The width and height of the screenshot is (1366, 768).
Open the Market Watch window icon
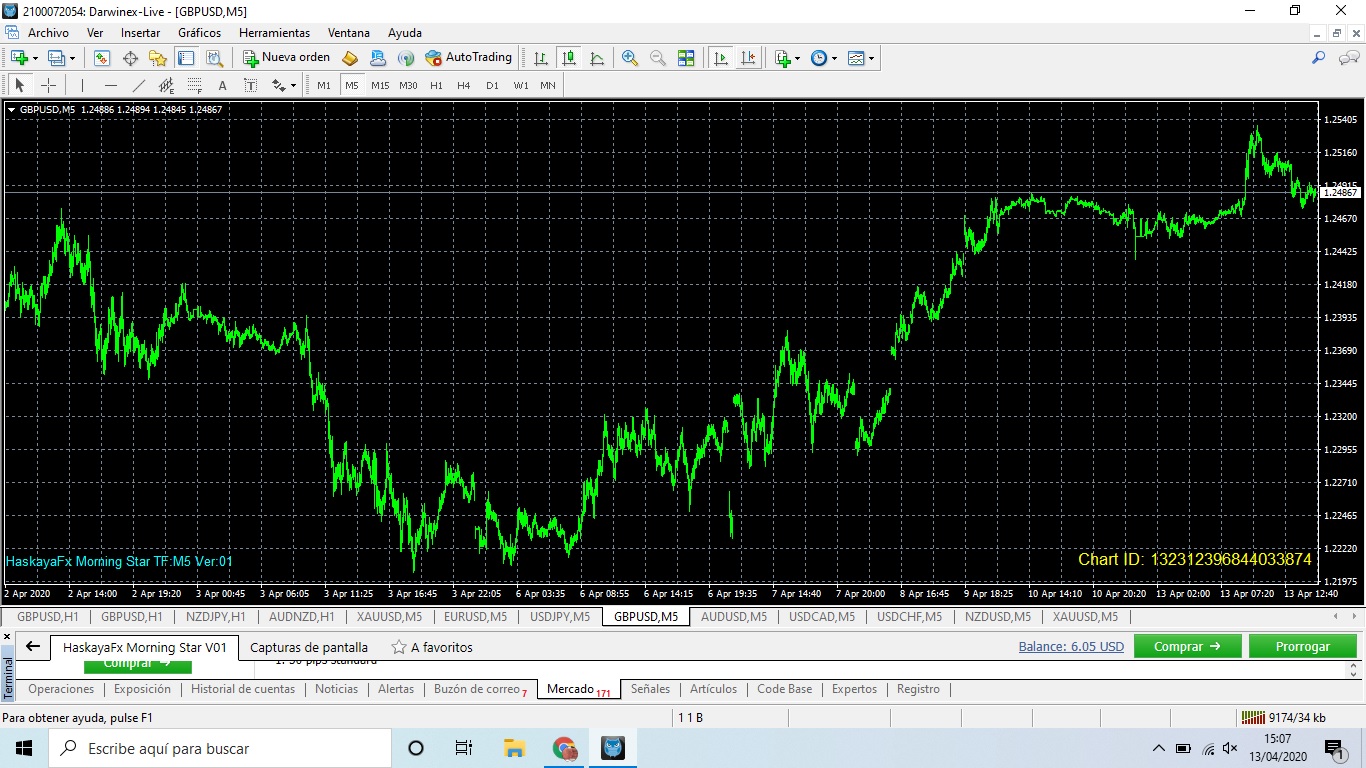coord(102,58)
